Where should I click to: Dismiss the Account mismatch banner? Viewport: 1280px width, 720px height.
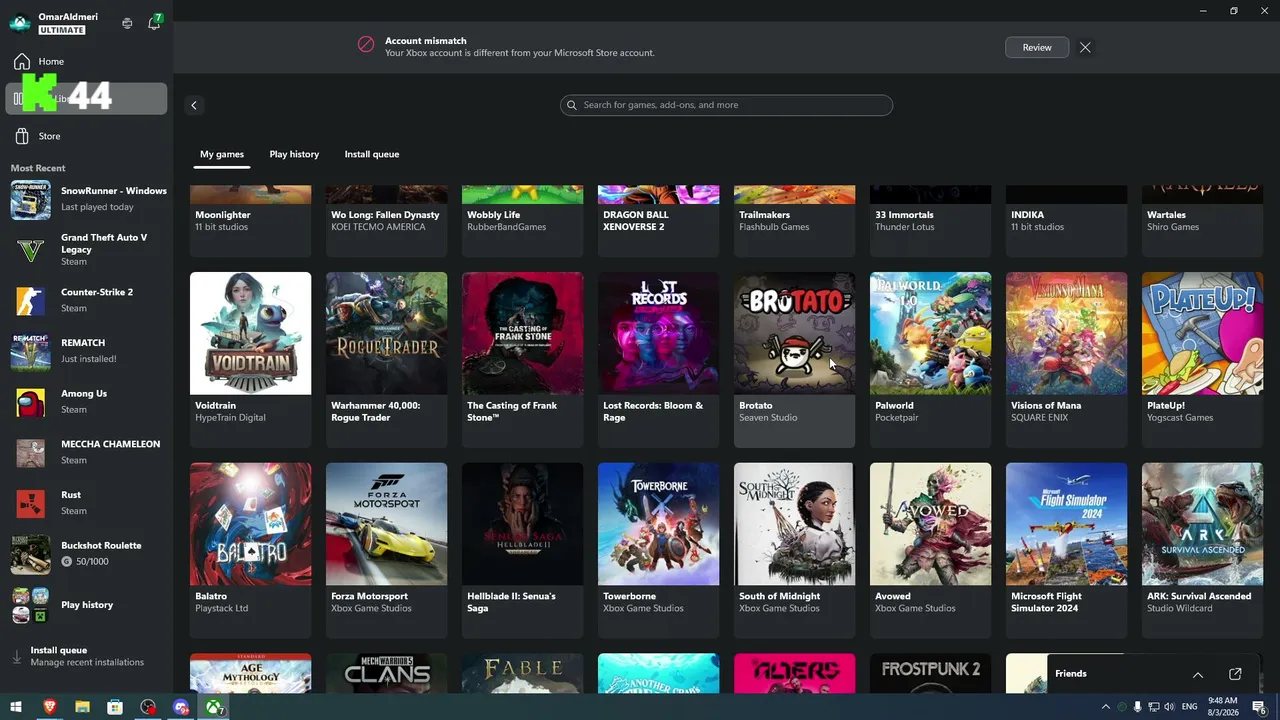(1085, 47)
